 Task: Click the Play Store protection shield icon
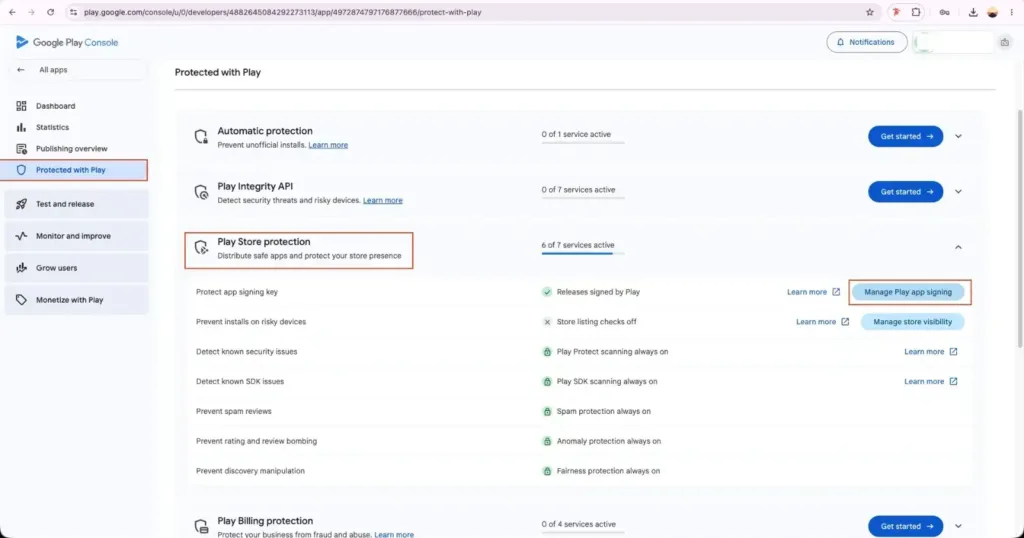(201, 247)
